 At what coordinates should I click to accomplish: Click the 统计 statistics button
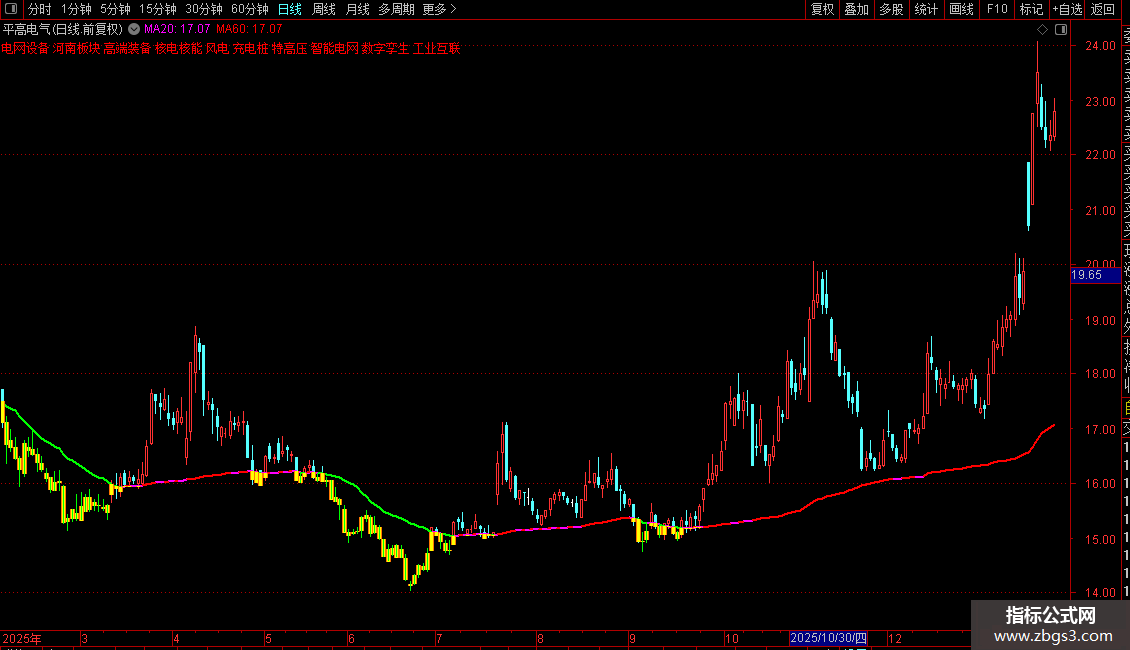pos(926,9)
